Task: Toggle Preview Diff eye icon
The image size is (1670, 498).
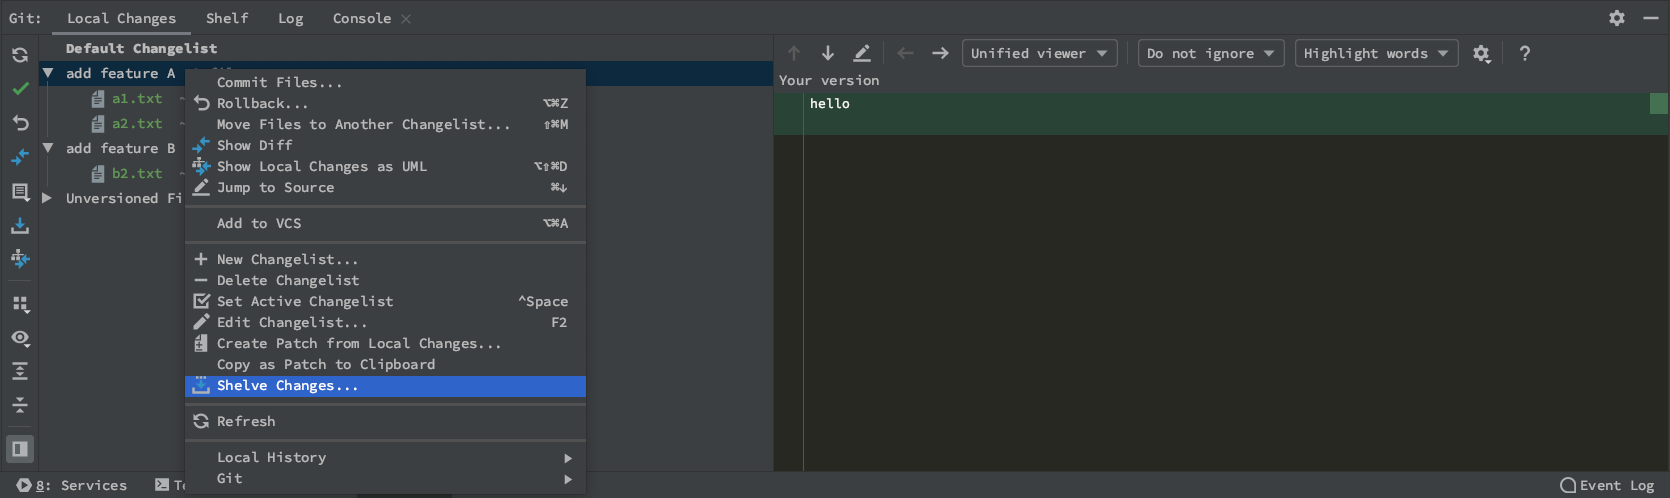Action: 20,338
